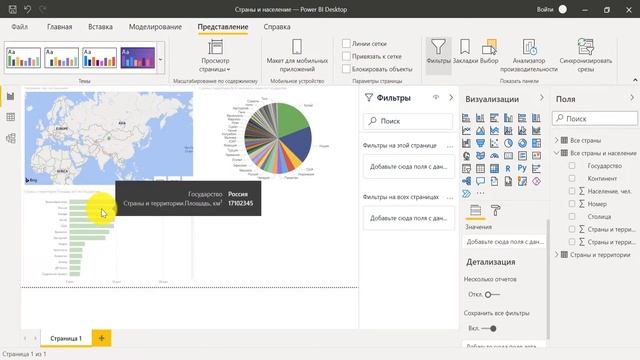
Task: Turn on the Несколько отчетов toggle
Action: tap(491, 294)
